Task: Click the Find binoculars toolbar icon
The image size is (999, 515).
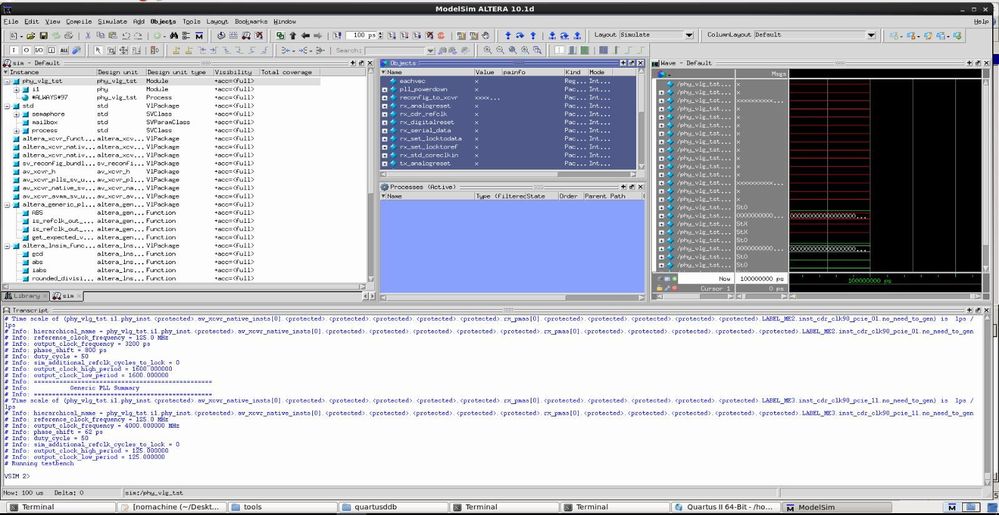Action: [x=173, y=36]
